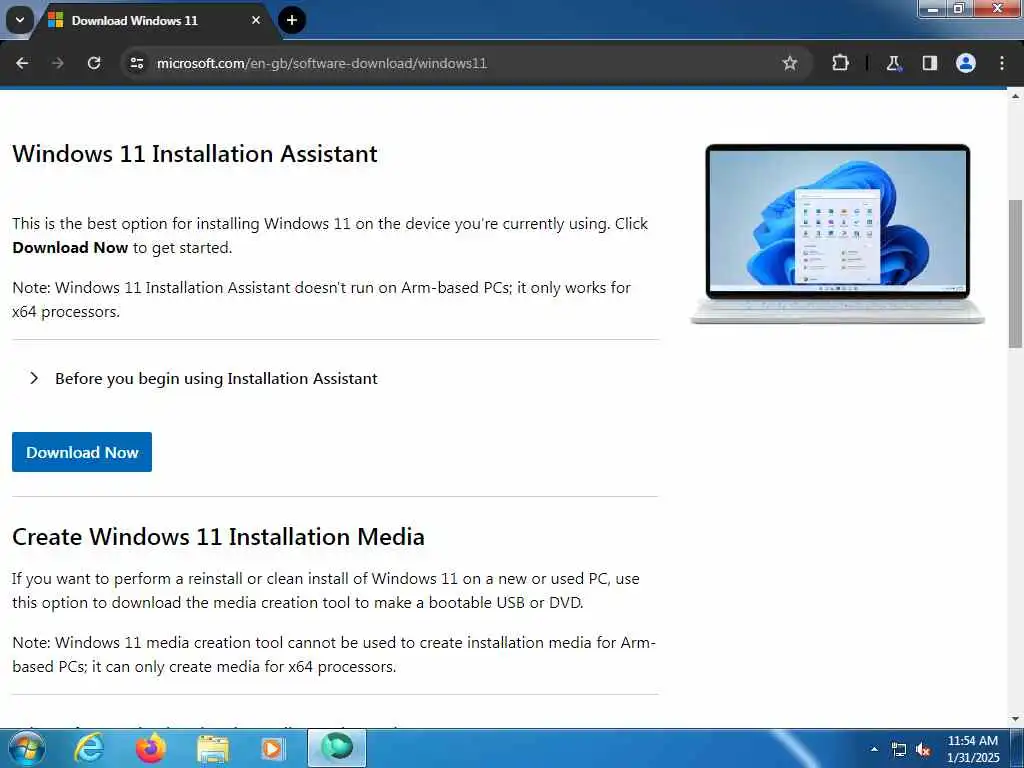Open Windows Media Player from taskbar
The image size is (1024, 768).
tap(272, 748)
